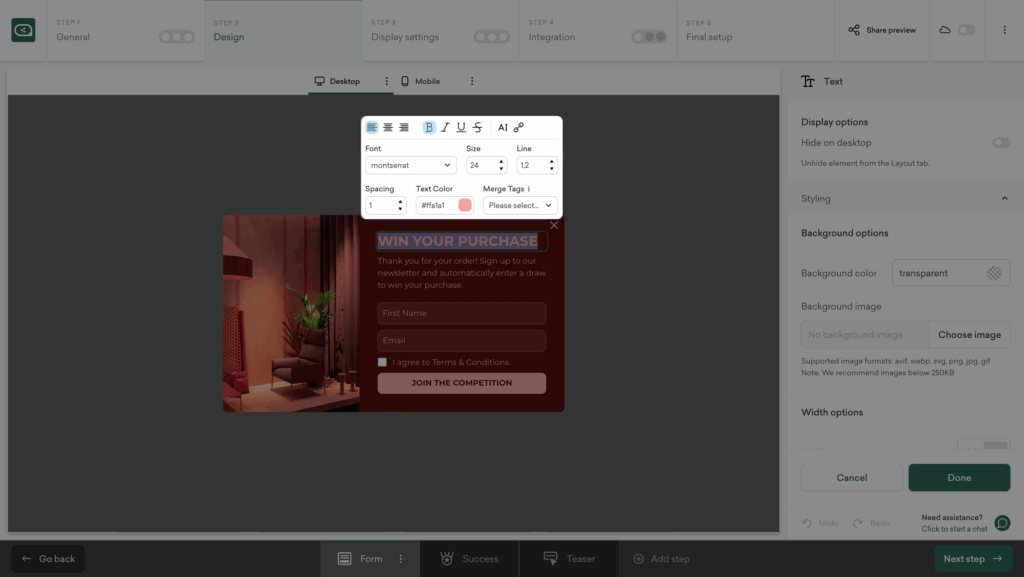Enable Hide on desktop toggle
Viewport: 1024px width, 577px height.
click(1001, 142)
